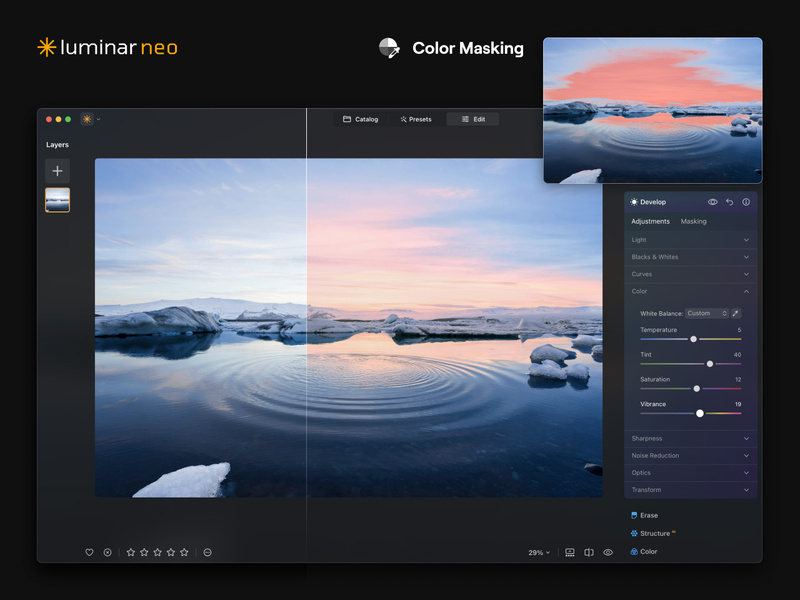The width and height of the screenshot is (800, 600).
Task: Open the White Balance Custom dropdown
Action: click(x=706, y=313)
